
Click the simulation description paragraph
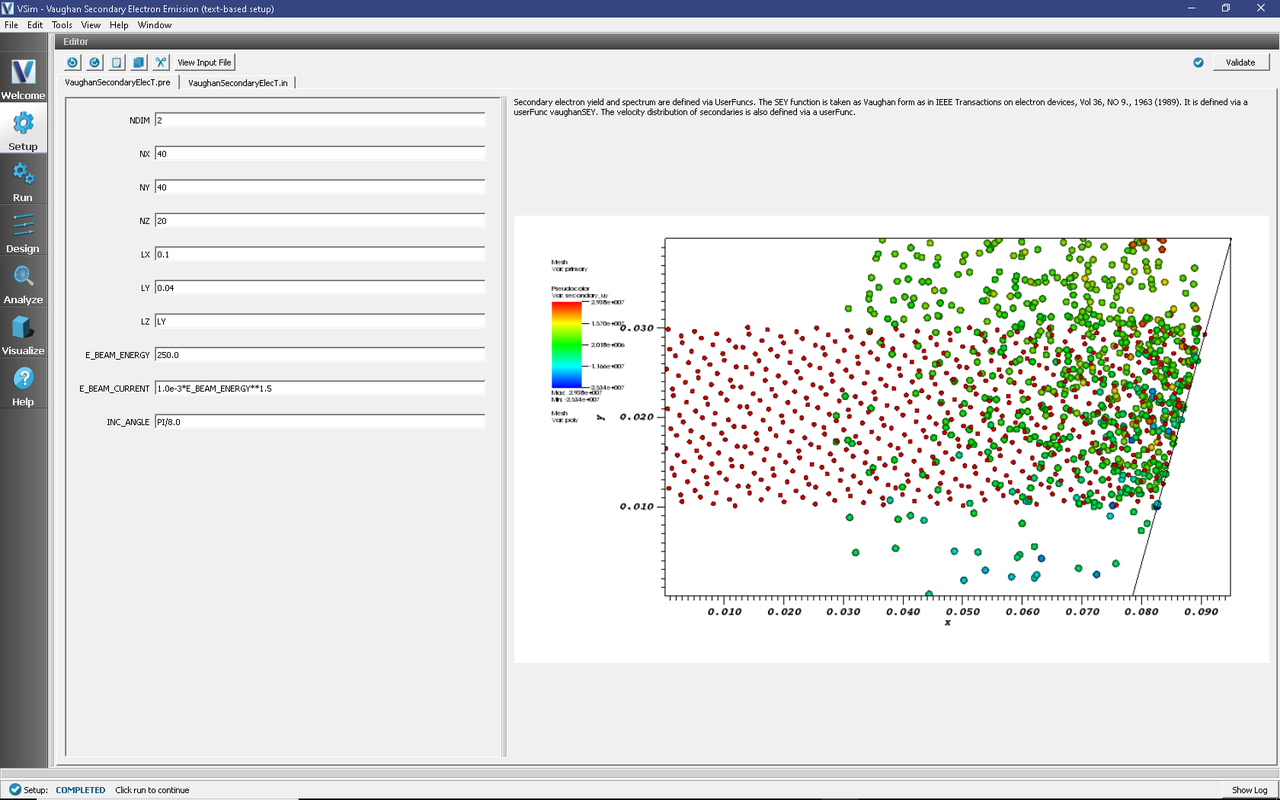[x=880, y=107]
